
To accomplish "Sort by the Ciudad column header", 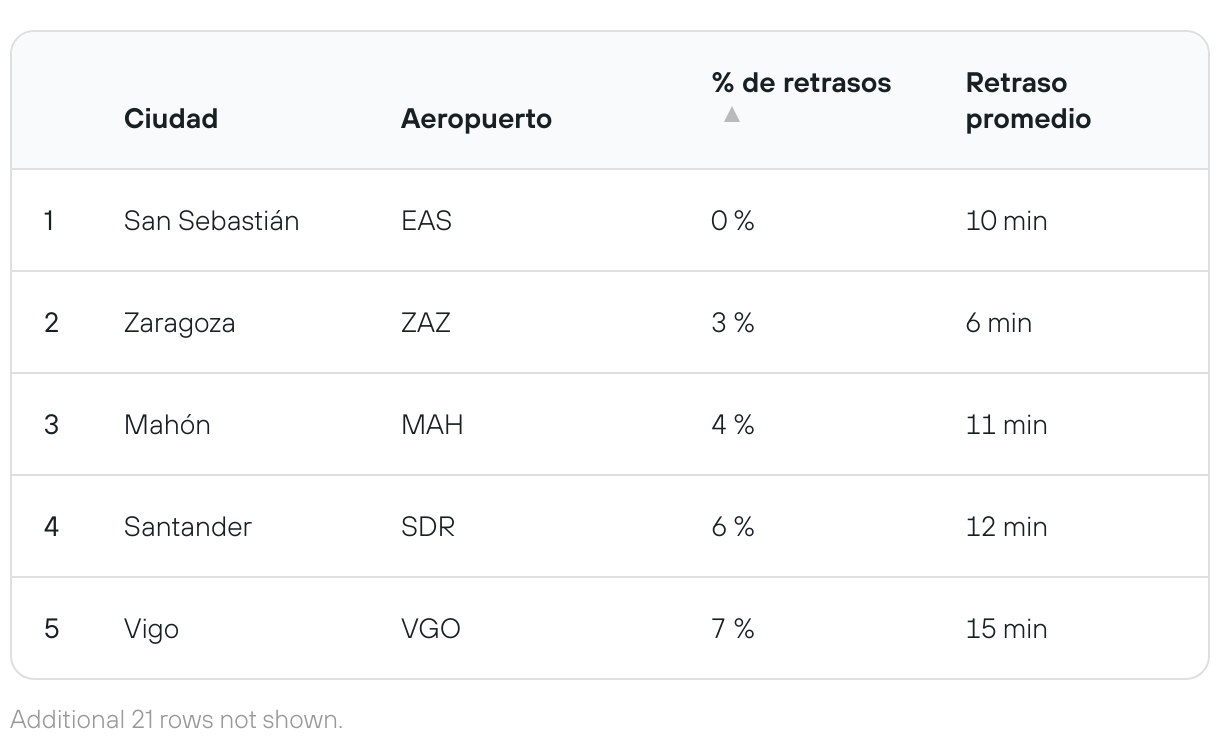I will coord(171,118).
